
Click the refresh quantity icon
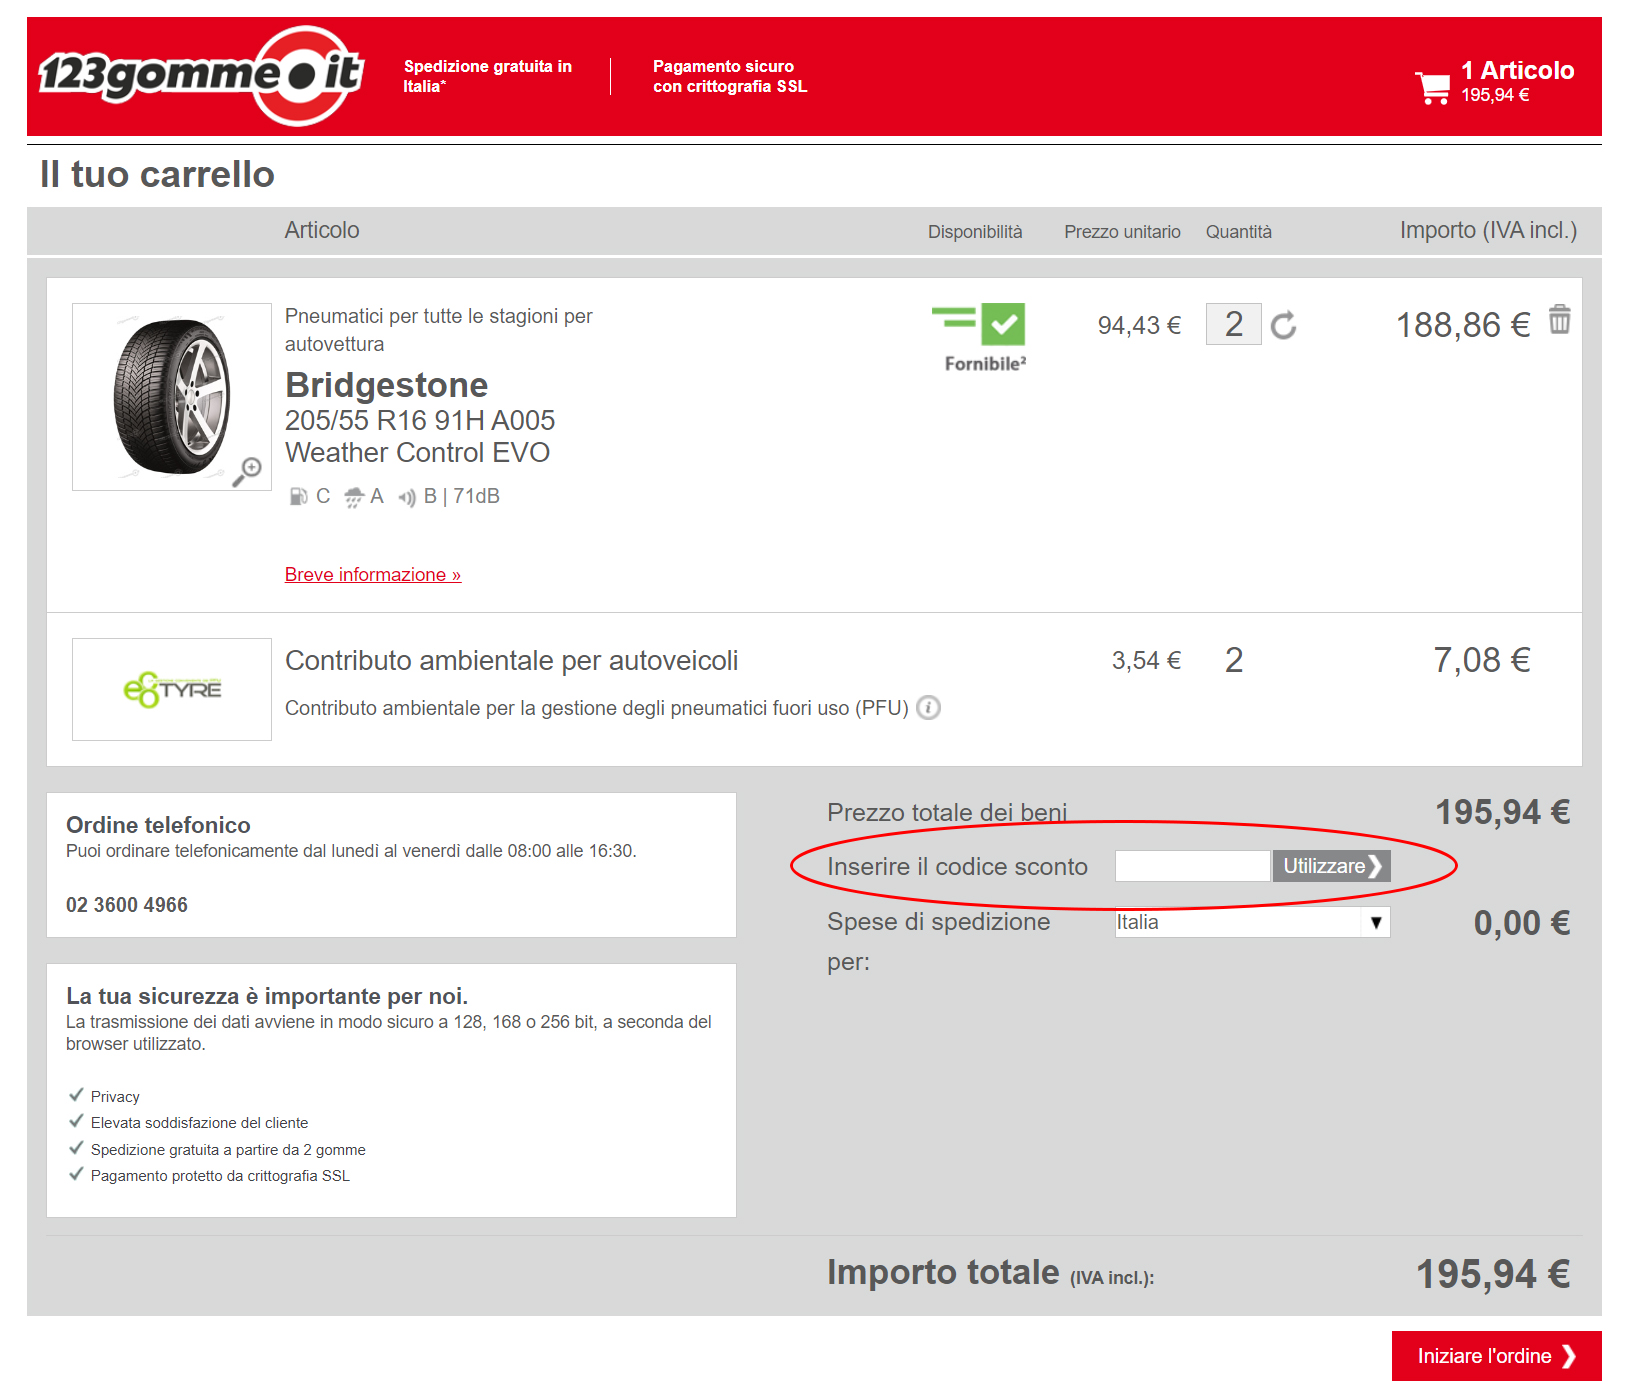pyautogui.click(x=1284, y=325)
